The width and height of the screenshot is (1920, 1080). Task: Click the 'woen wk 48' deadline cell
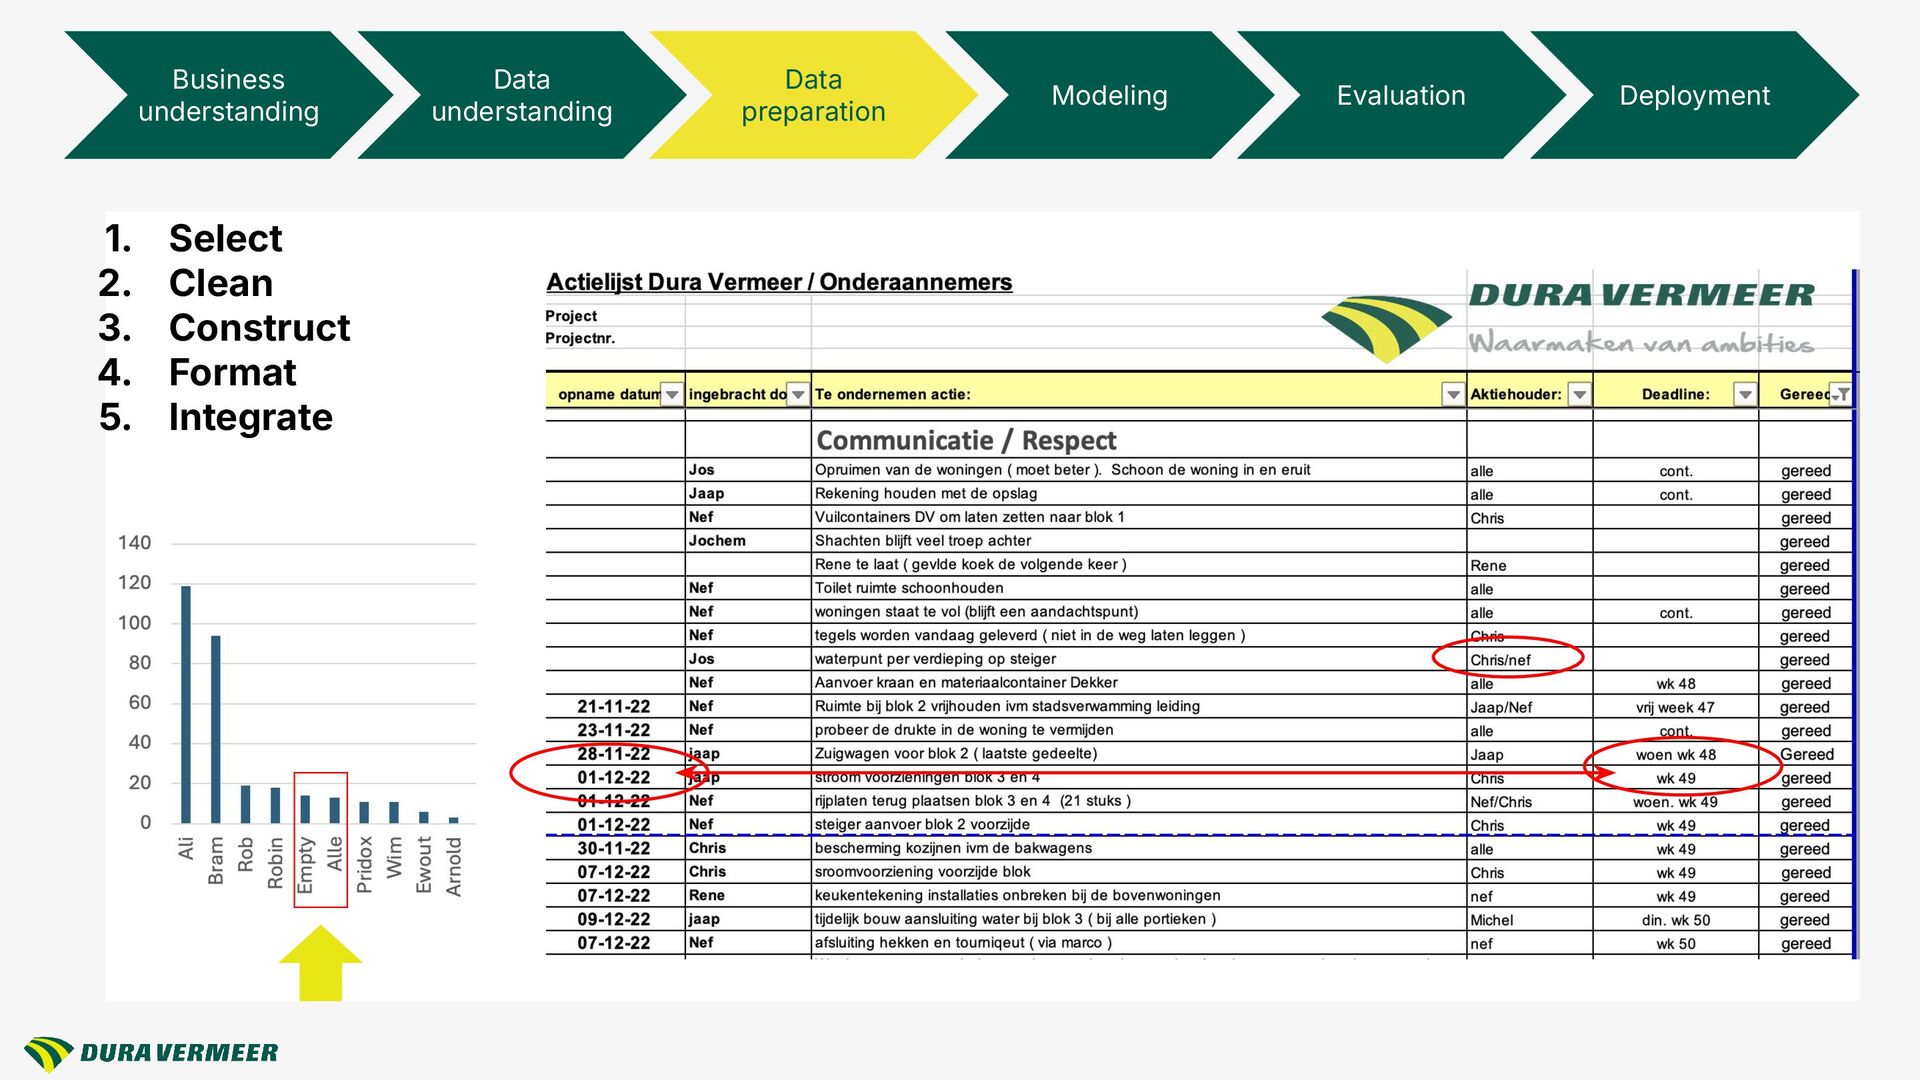pyautogui.click(x=1675, y=755)
